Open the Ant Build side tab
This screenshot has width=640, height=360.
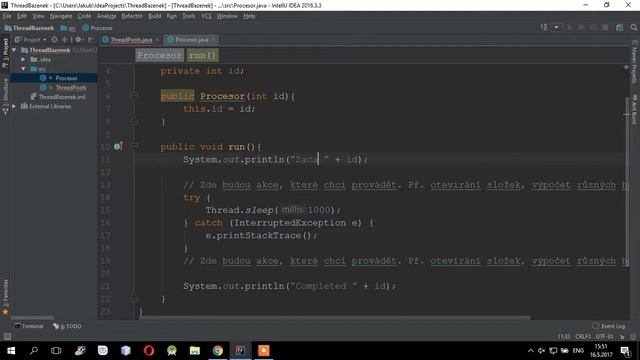pos(635,108)
